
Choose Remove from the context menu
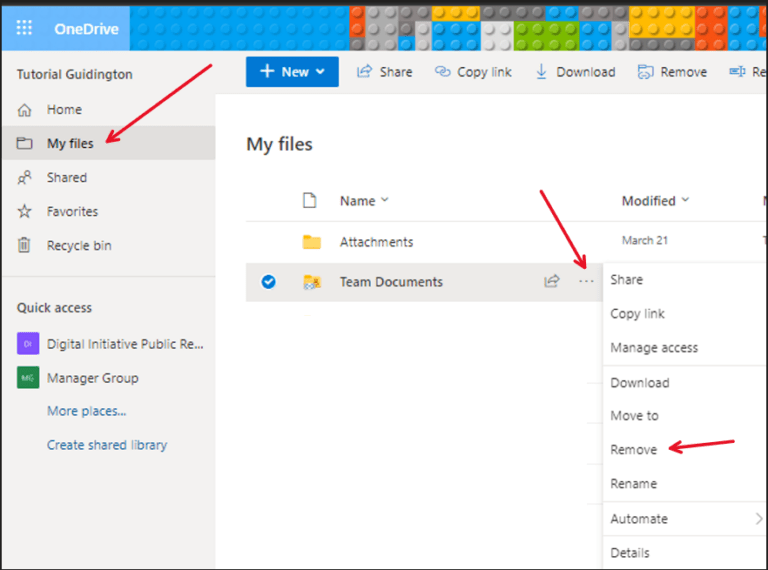634,450
